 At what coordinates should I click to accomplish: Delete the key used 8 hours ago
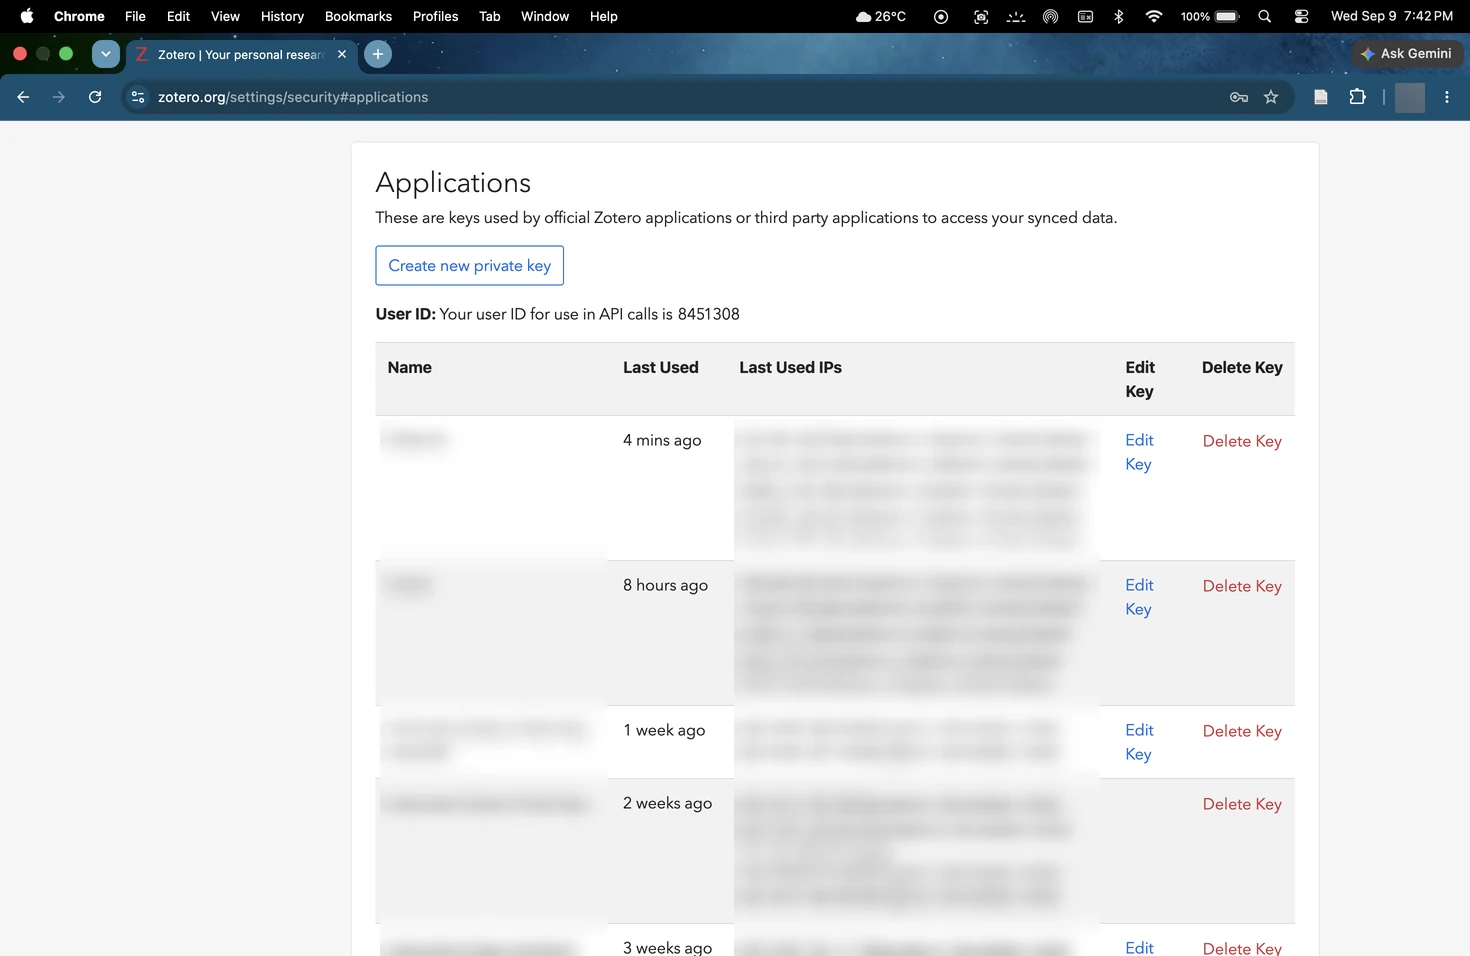1241,586
